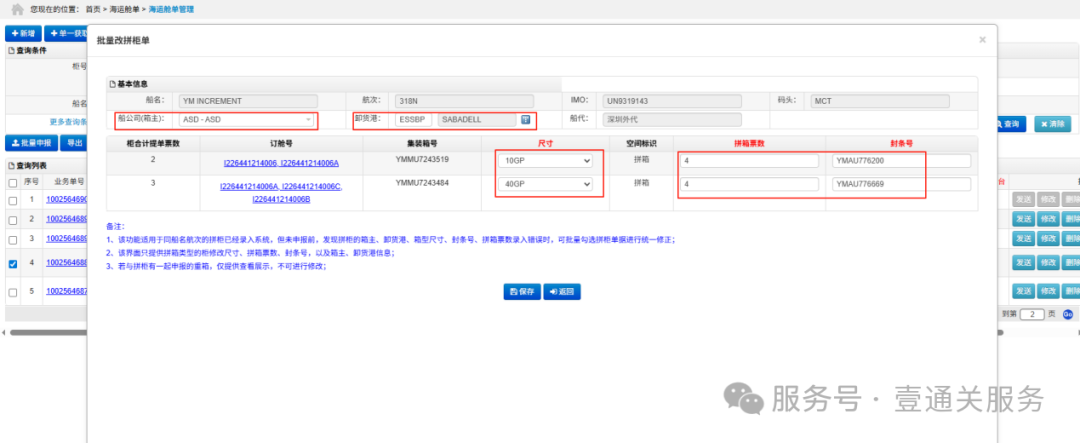Toggle the select-all checkbox in list header
This screenshot has width=1080, height=443.
13,183
